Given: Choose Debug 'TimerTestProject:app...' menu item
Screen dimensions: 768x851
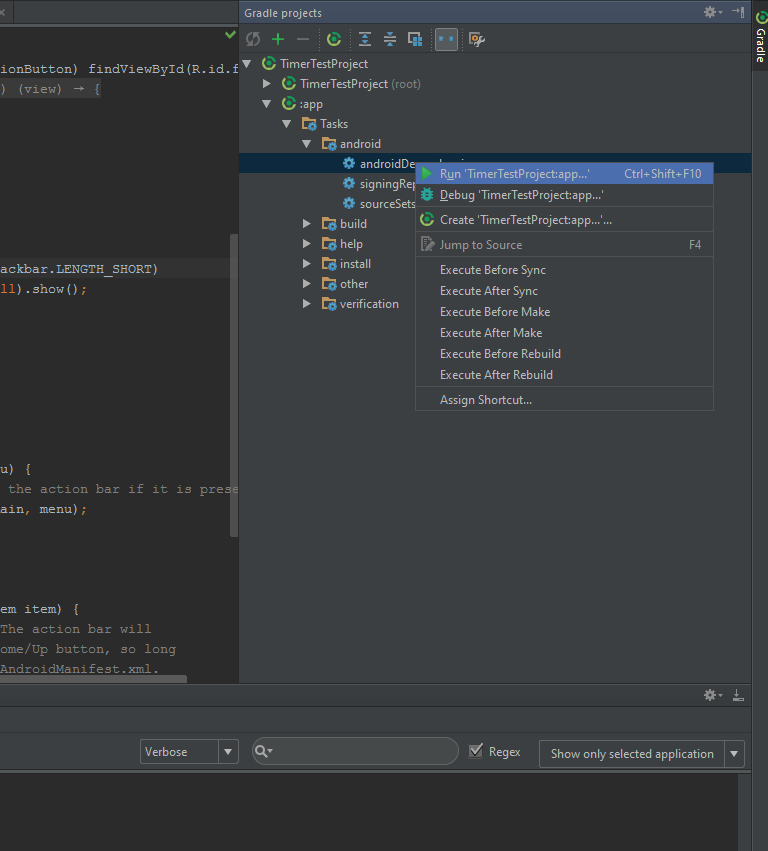Looking at the screenshot, I should [564, 195].
